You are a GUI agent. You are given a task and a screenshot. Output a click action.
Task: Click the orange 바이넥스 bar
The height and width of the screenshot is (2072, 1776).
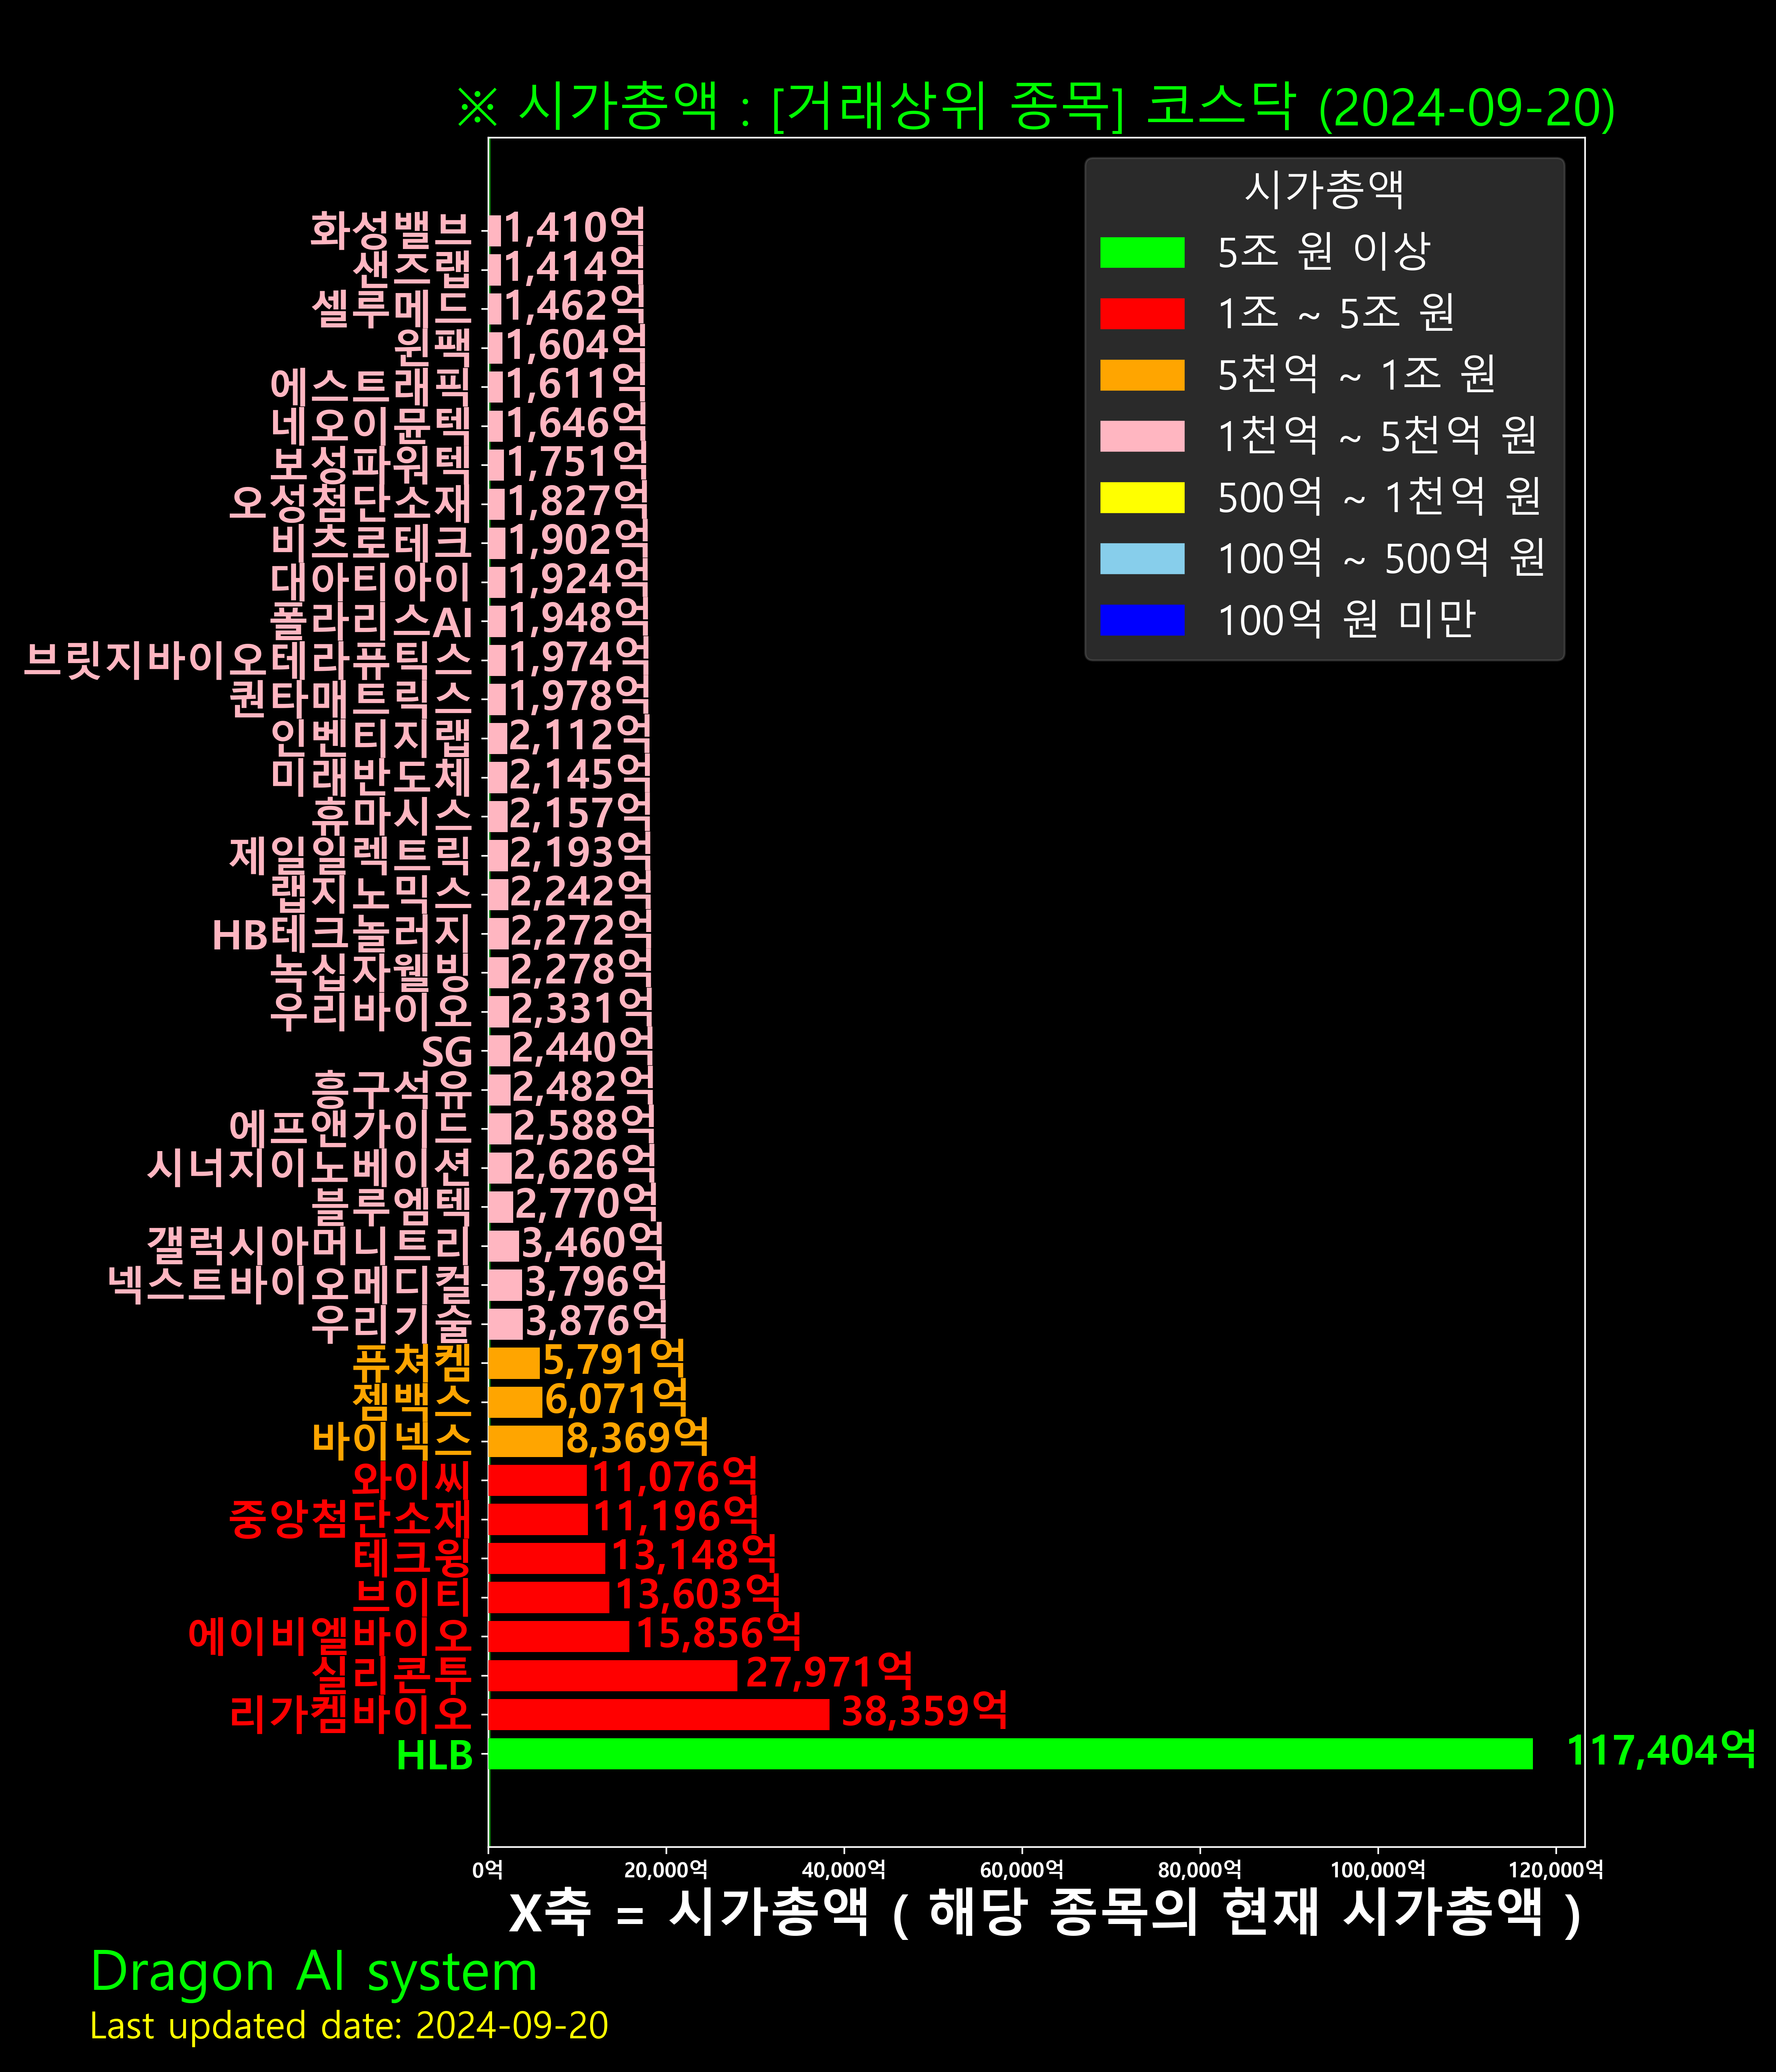526,1441
